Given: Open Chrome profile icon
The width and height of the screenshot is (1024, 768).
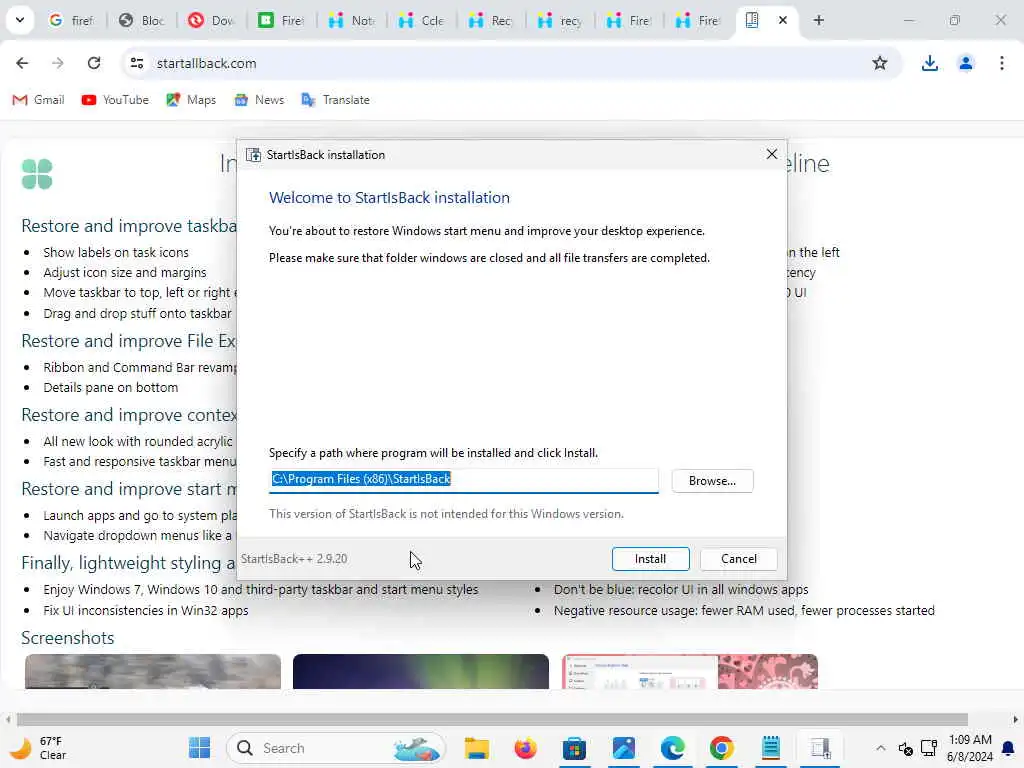Looking at the screenshot, I should [966, 63].
